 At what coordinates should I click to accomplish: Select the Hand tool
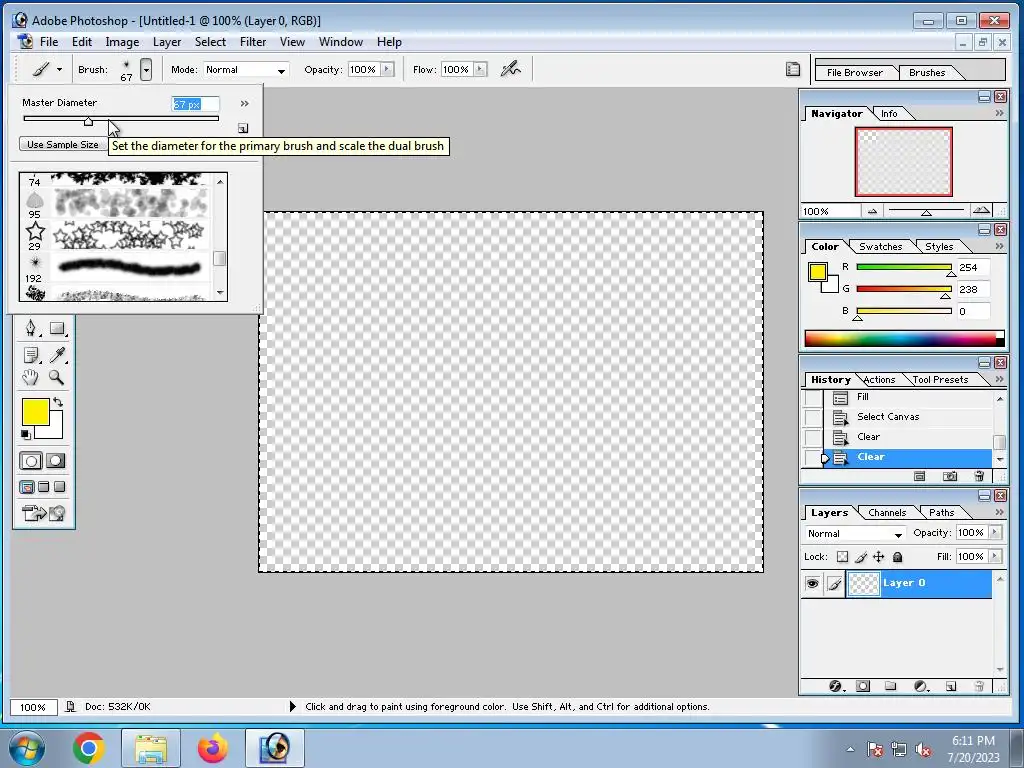[x=30, y=377]
